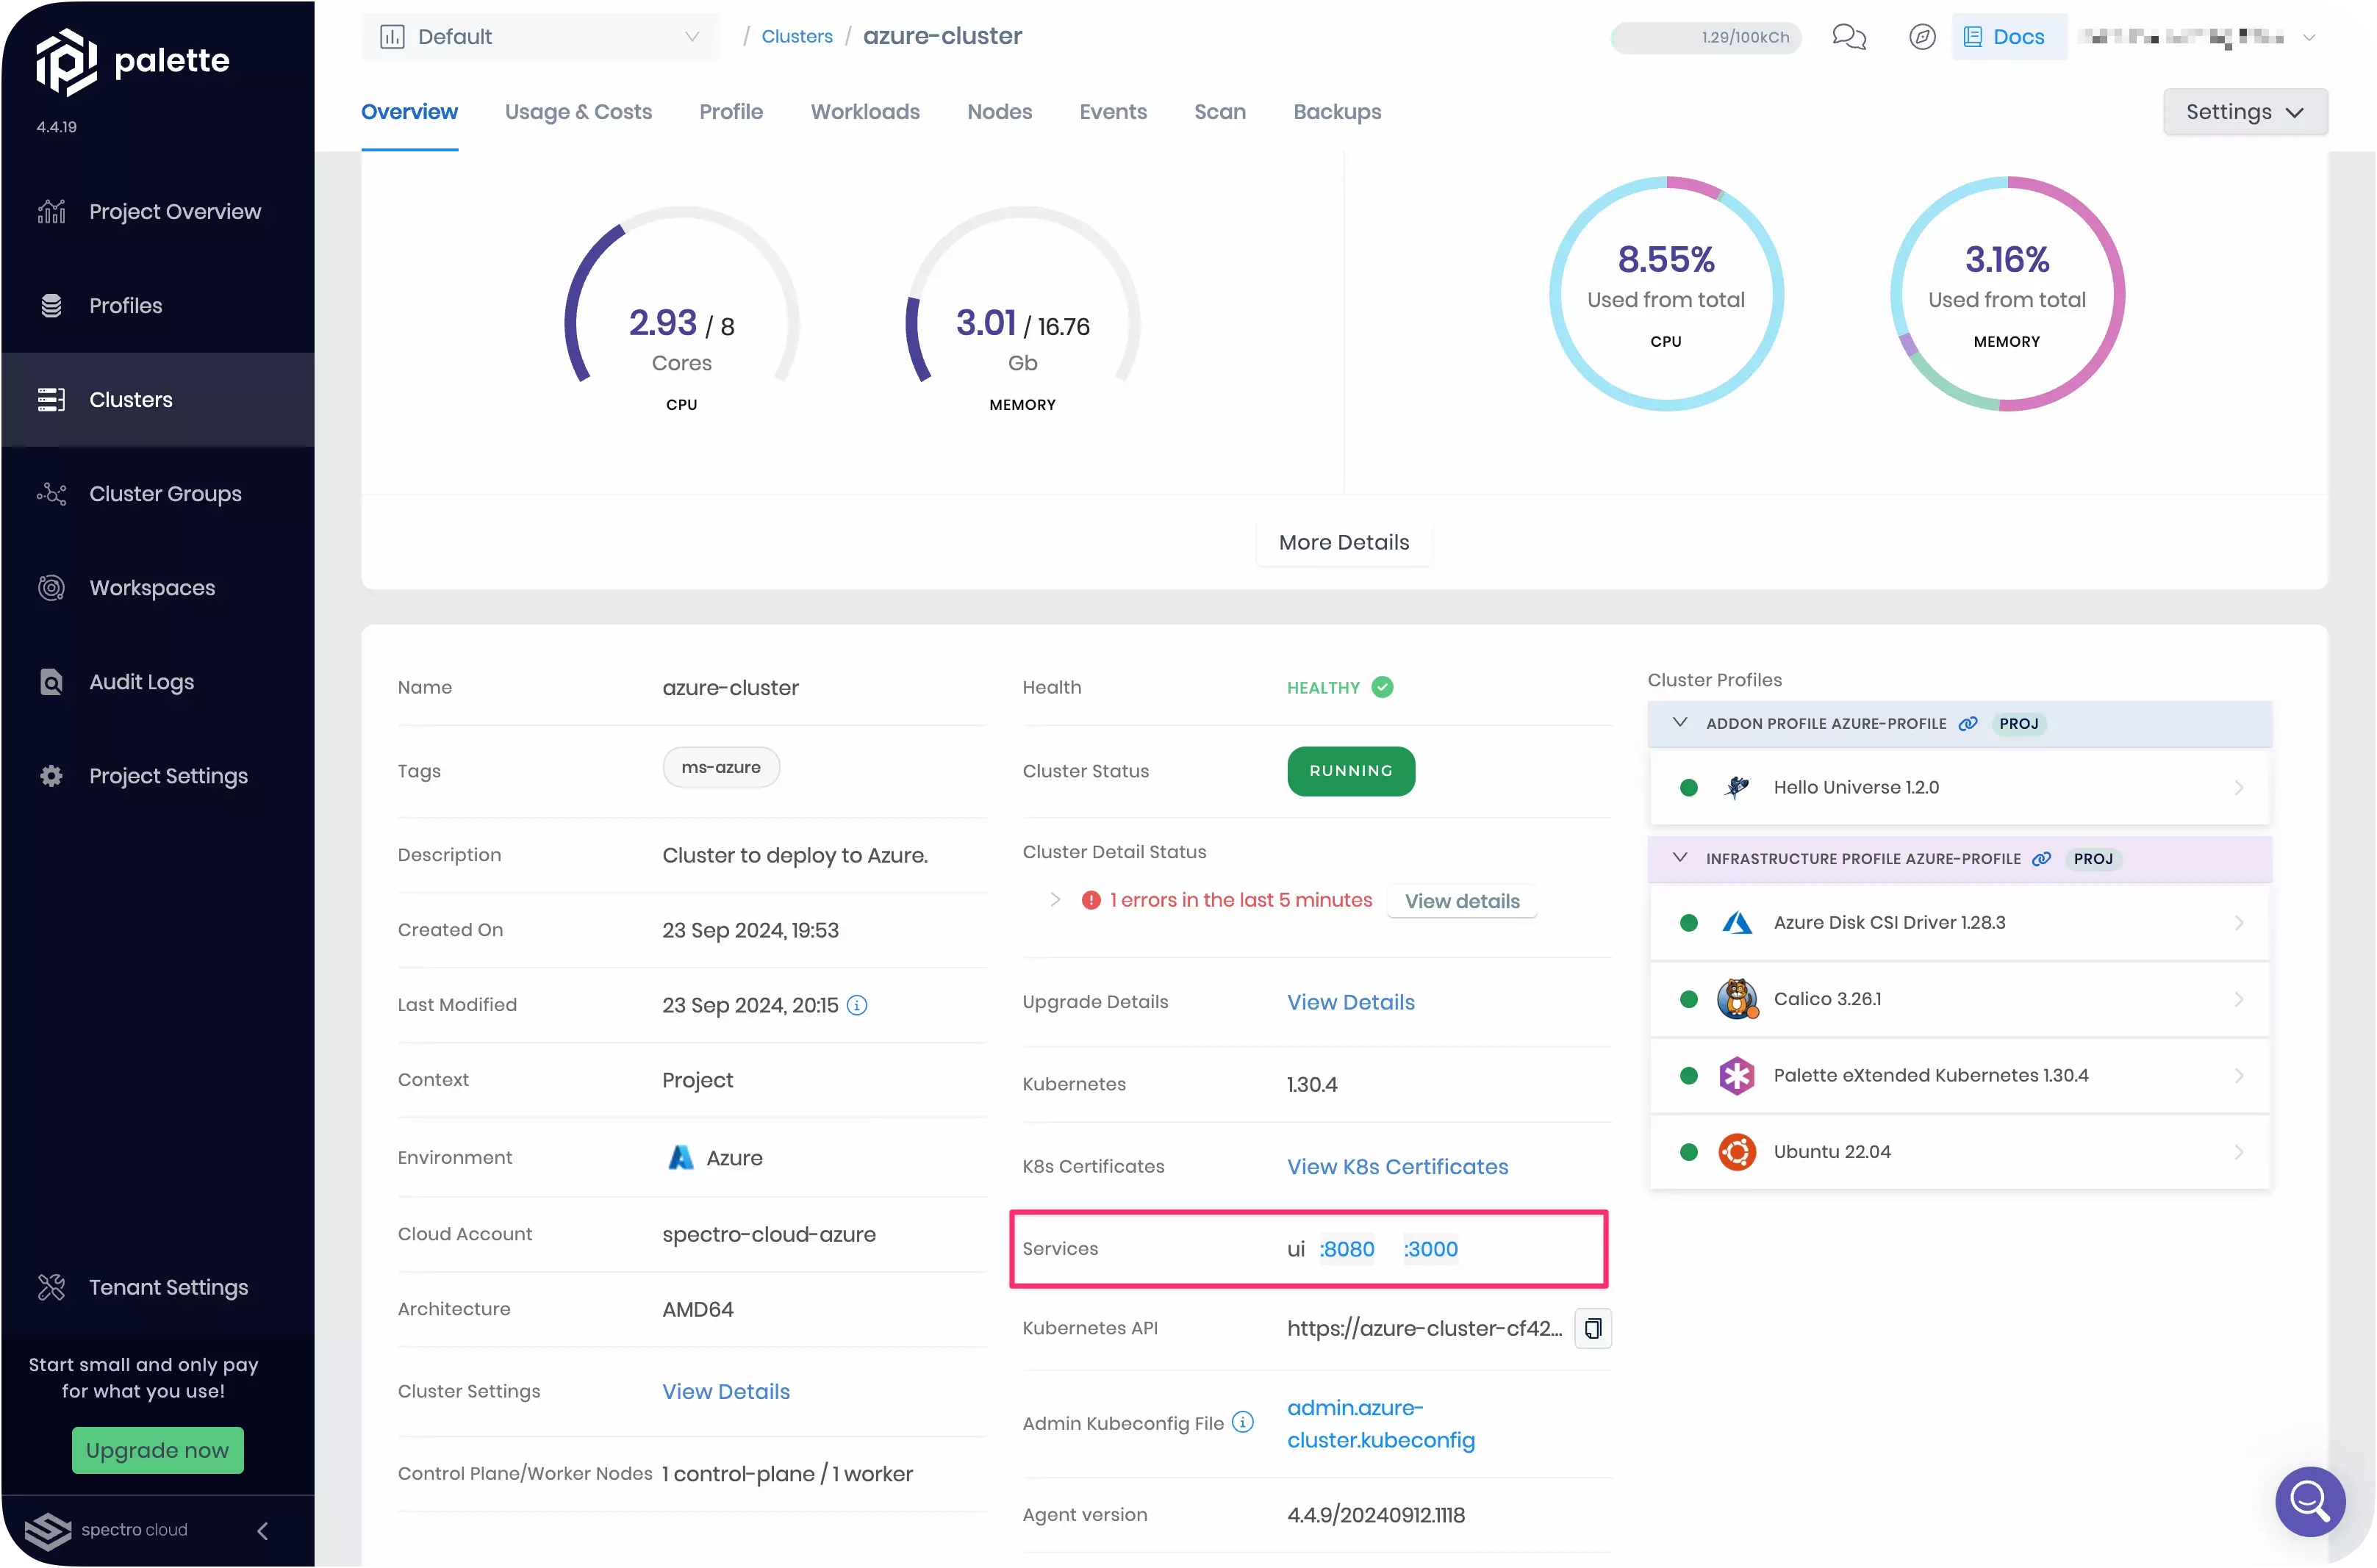
Task: Open the Events tab
Action: (1112, 111)
